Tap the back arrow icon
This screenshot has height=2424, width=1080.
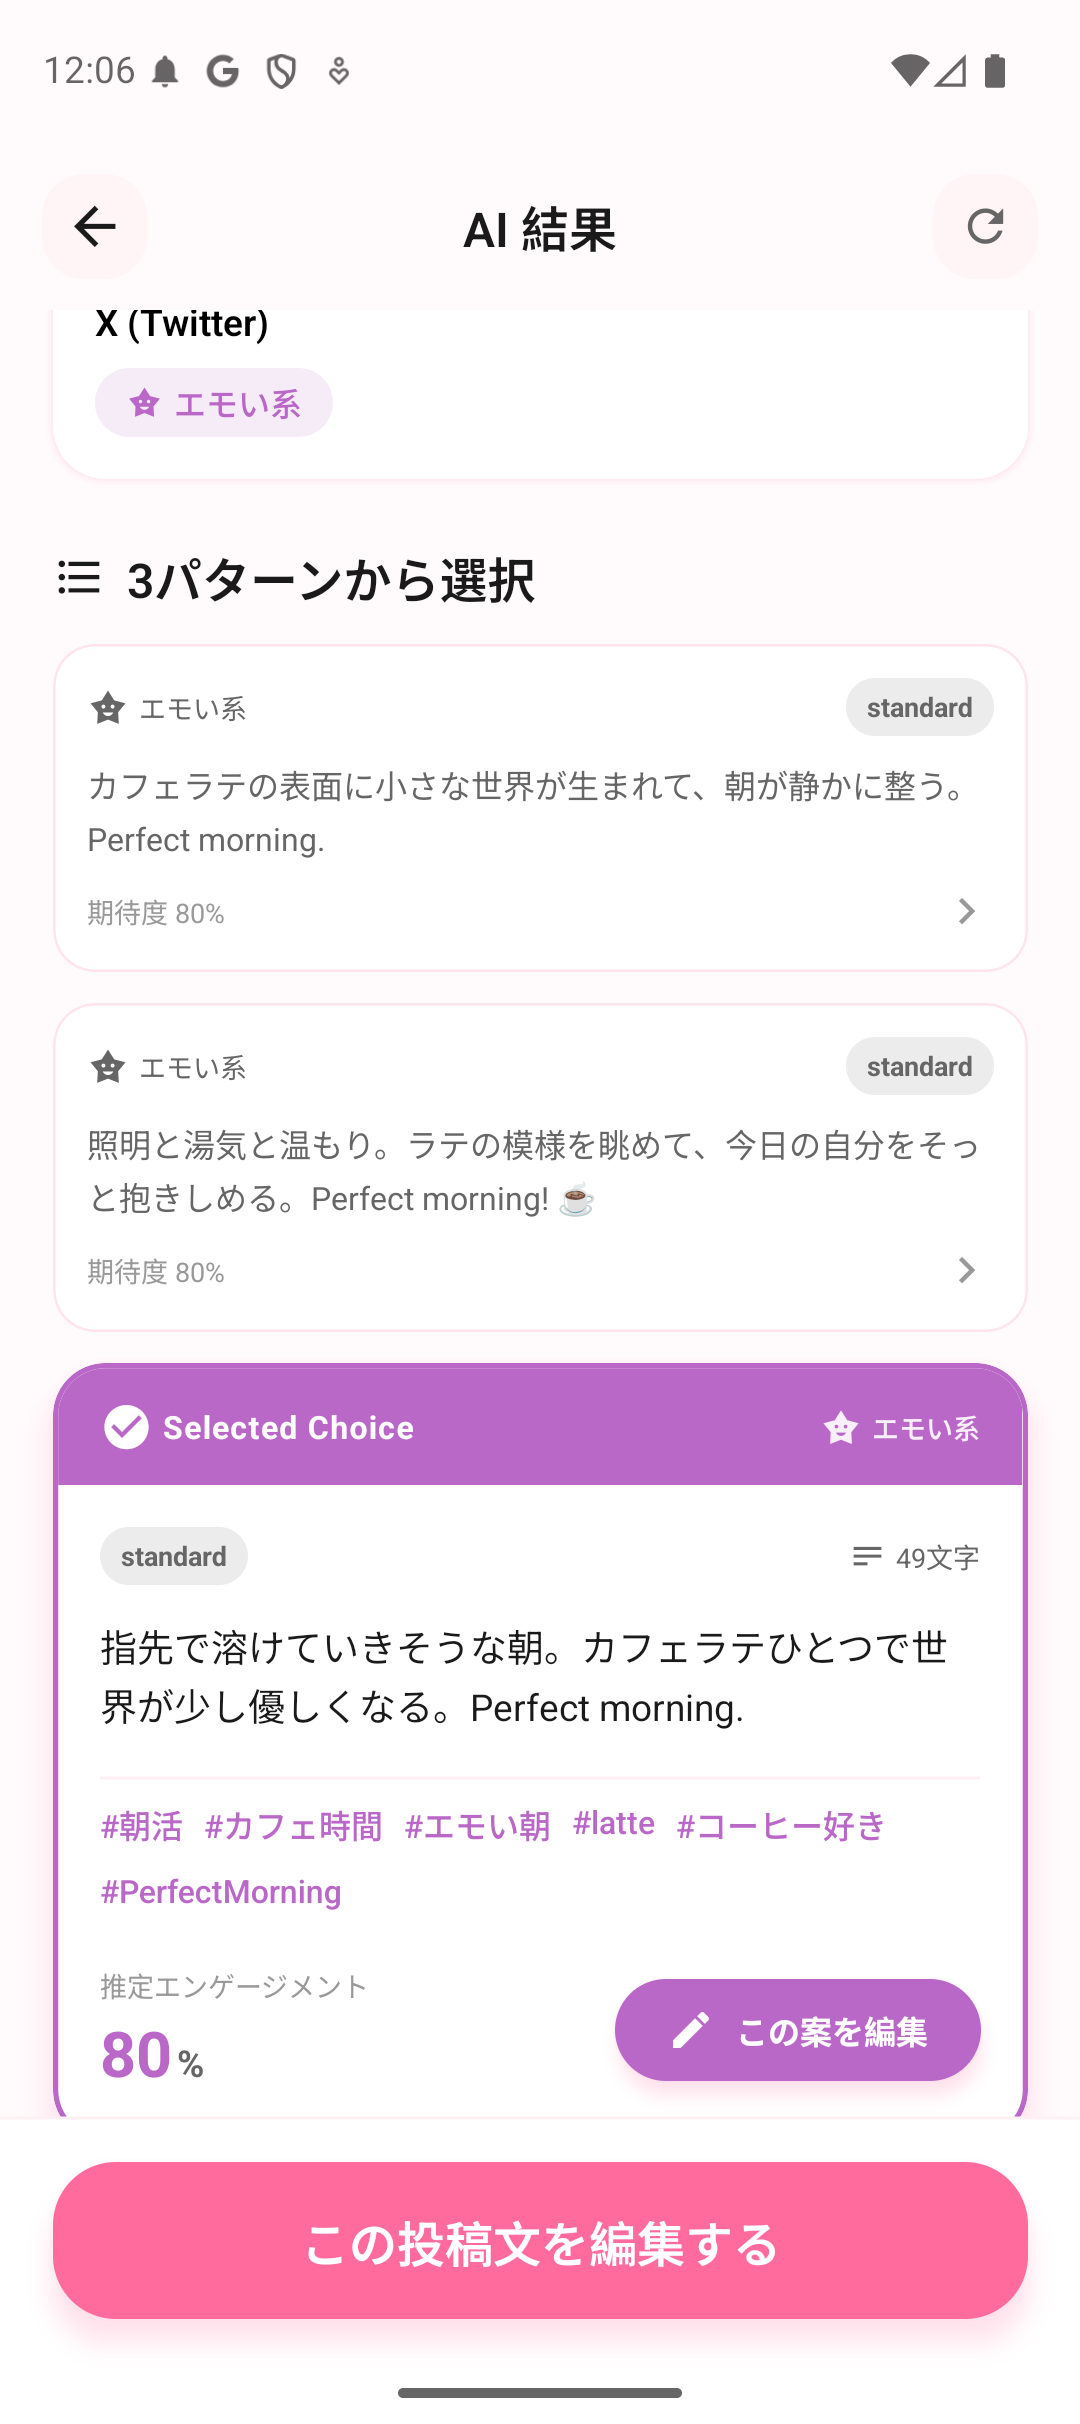[x=95, y=227]
